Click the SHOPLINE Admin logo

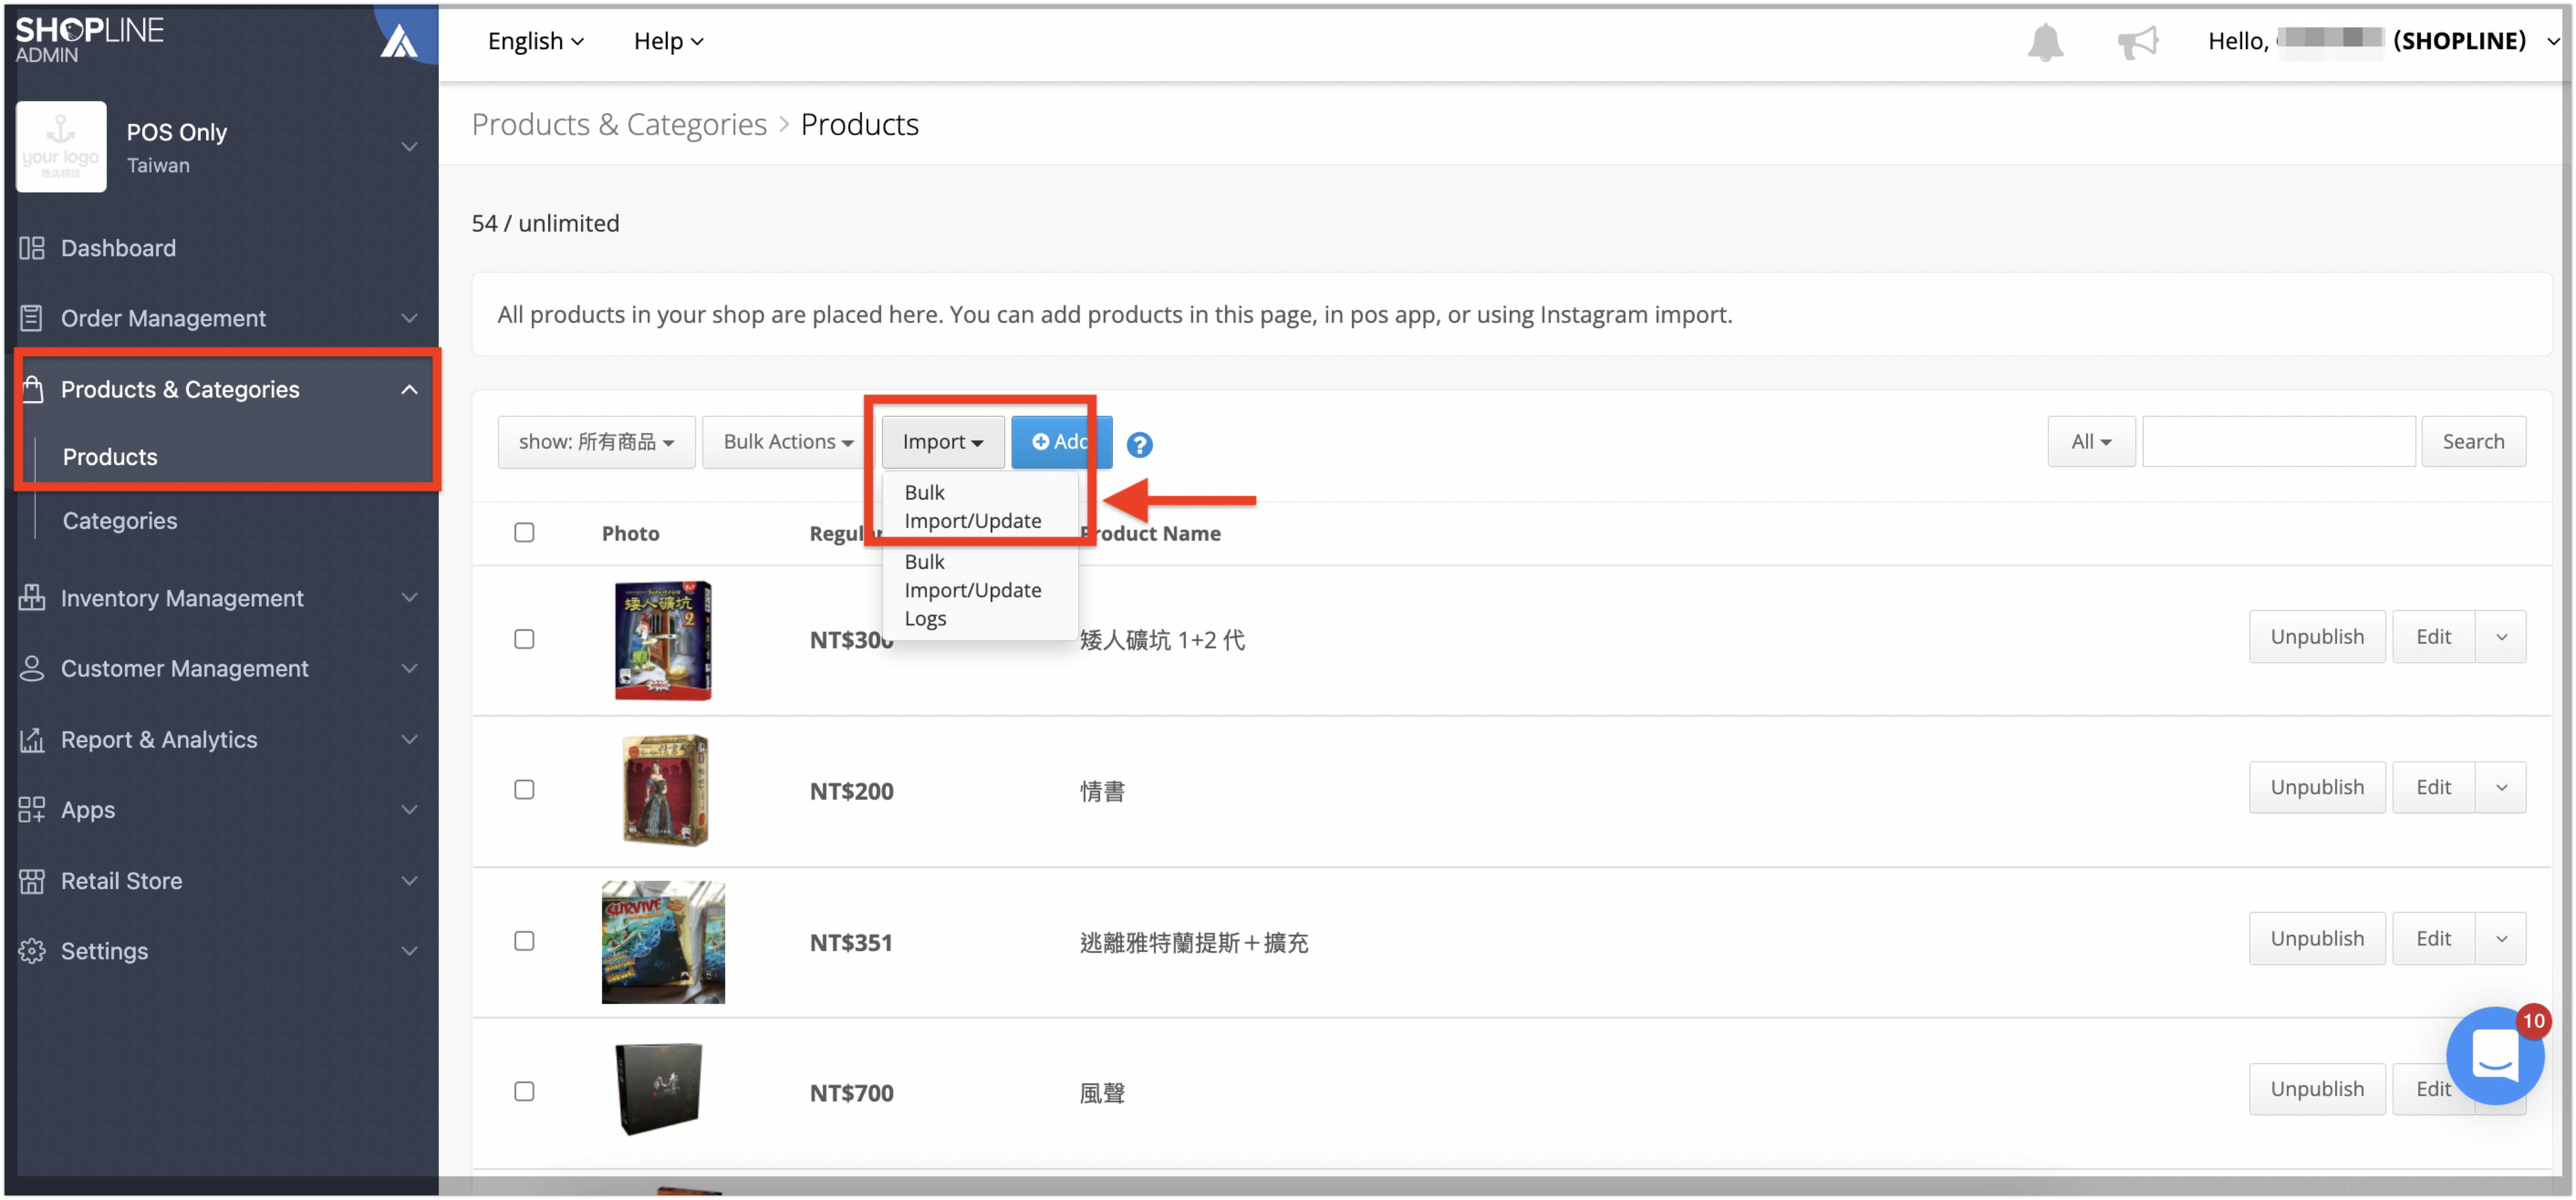(89, 40)
